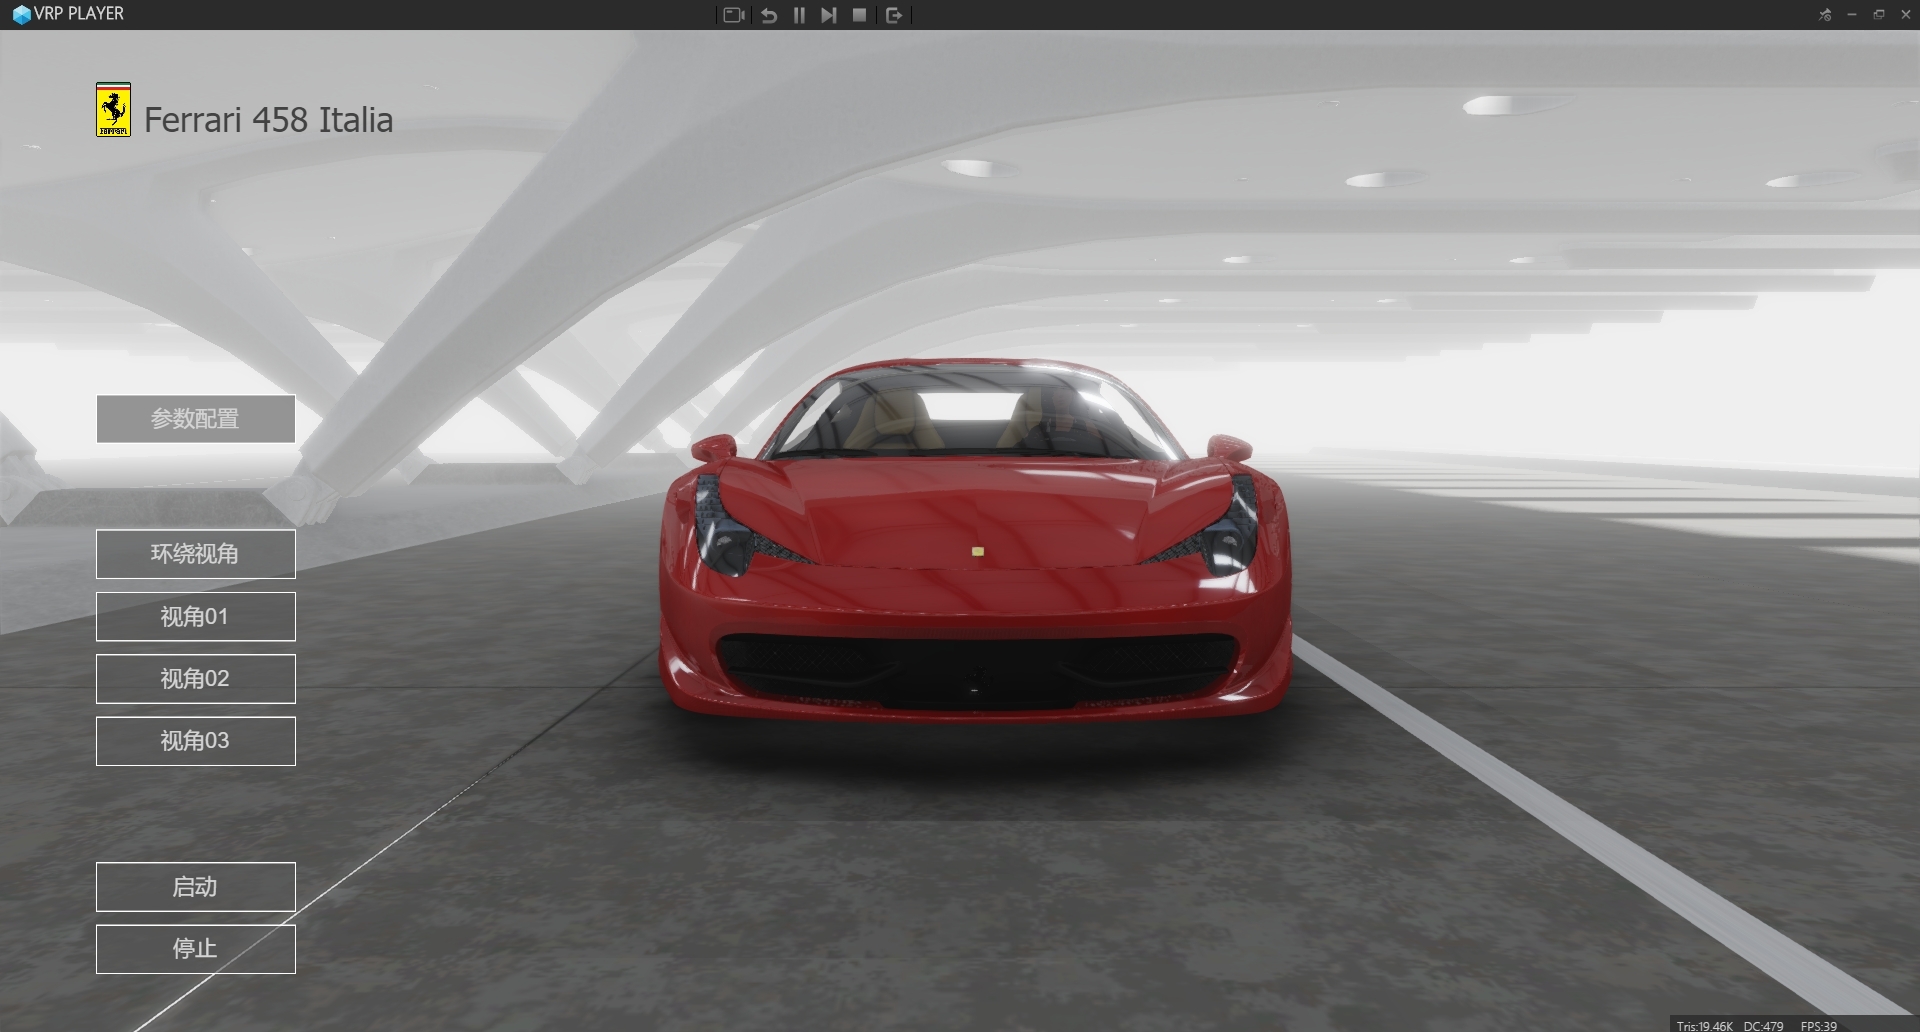Click the DC:479 status readout

tap(1763, 1025)
